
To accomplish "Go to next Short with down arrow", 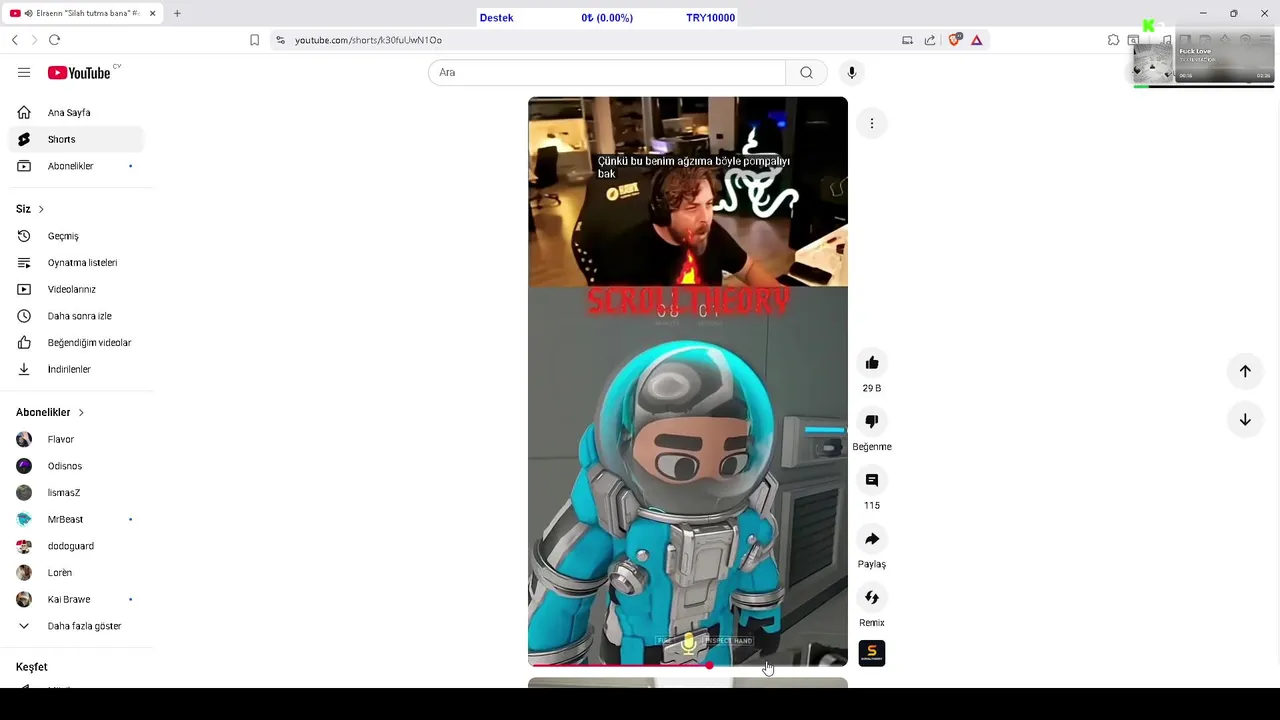I will point(1245,420).
